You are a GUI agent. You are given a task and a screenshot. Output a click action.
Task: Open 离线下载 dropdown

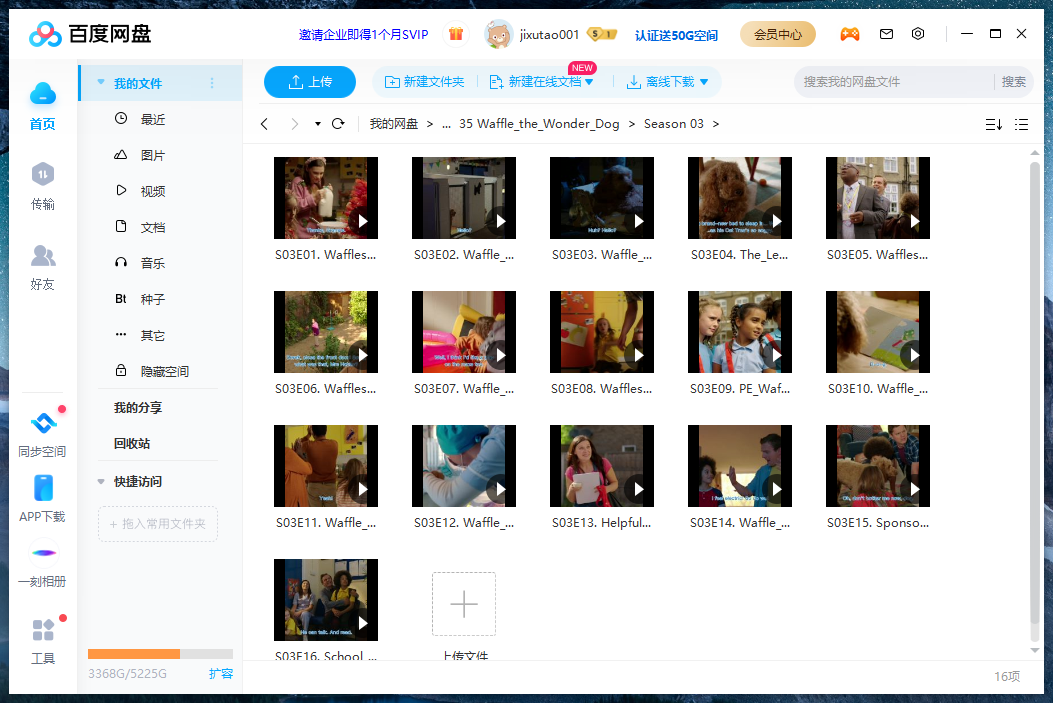(x=704, y=82)
